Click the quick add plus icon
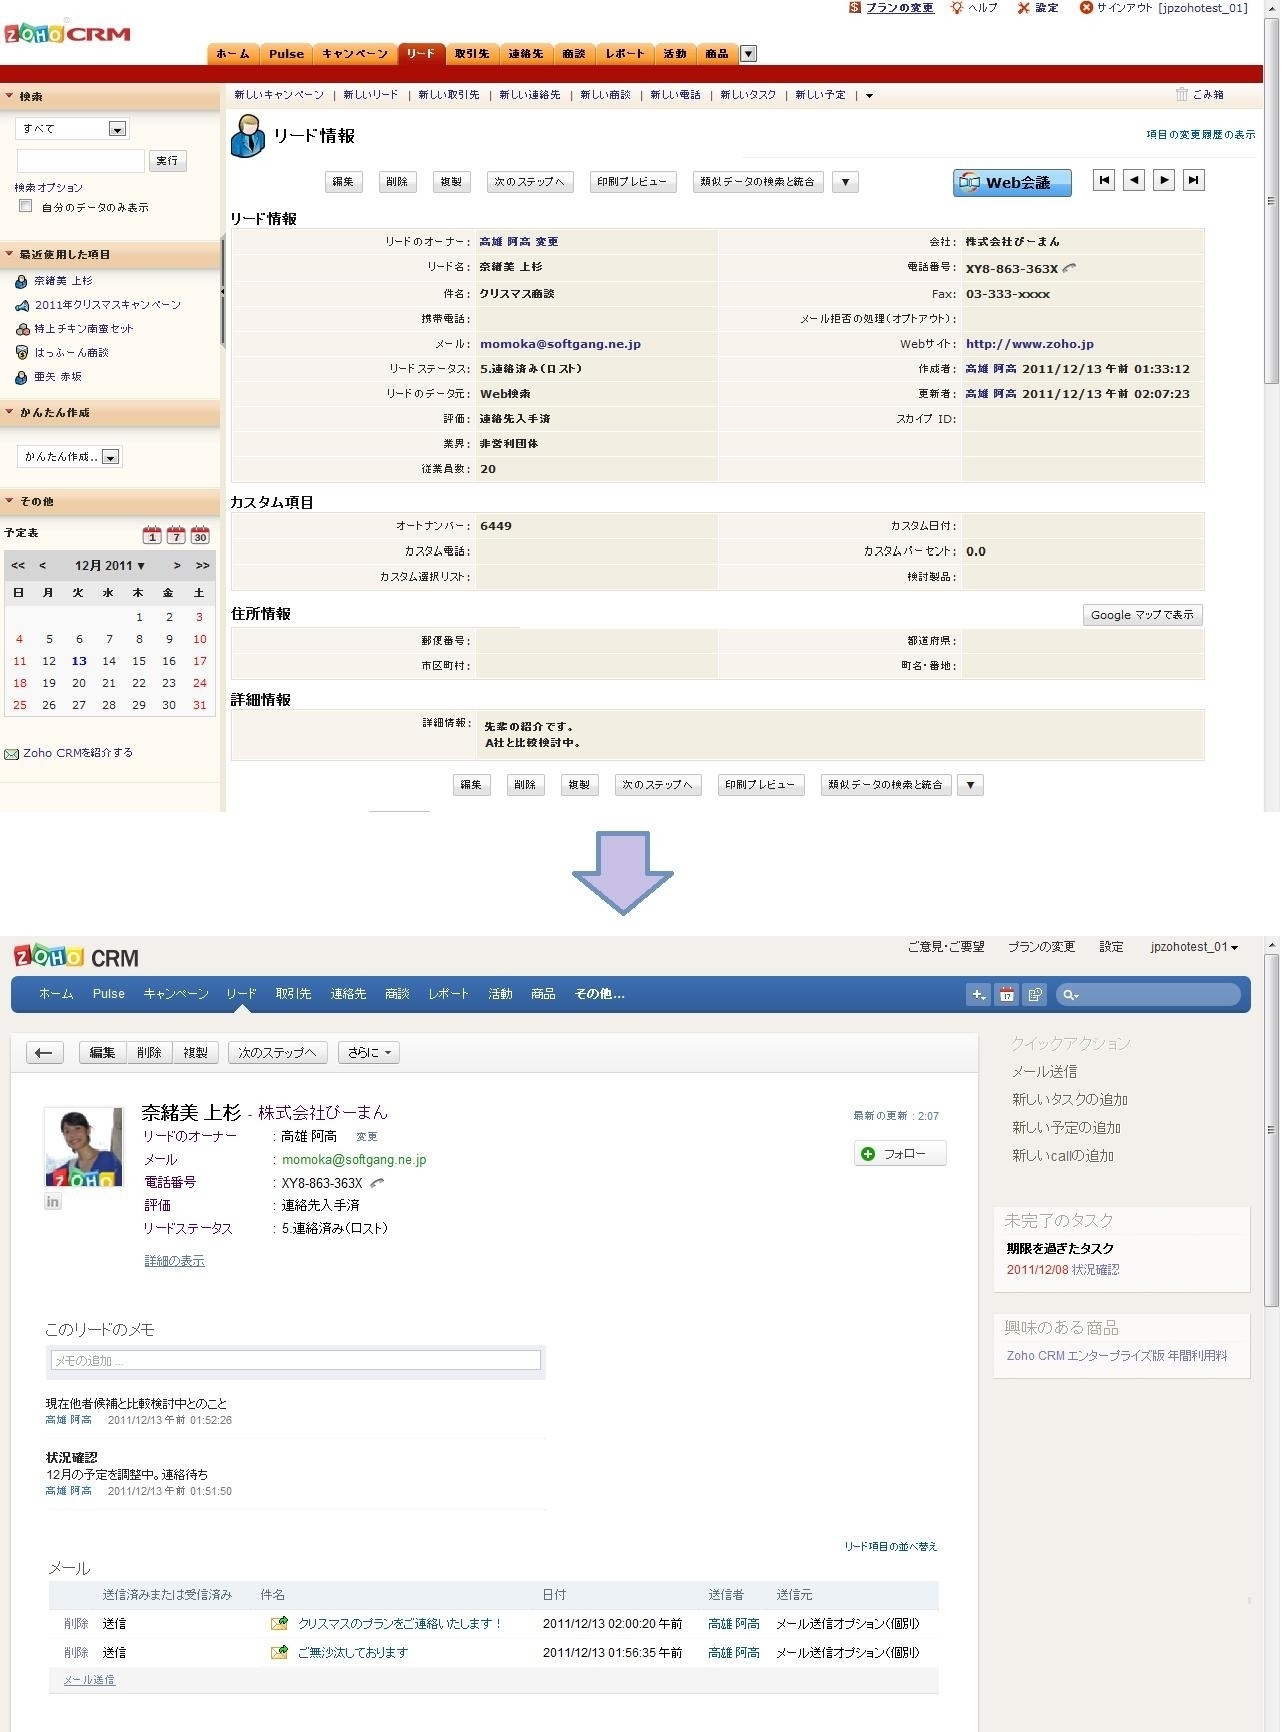This screenshot has height=1732, width=1288. 978,994
